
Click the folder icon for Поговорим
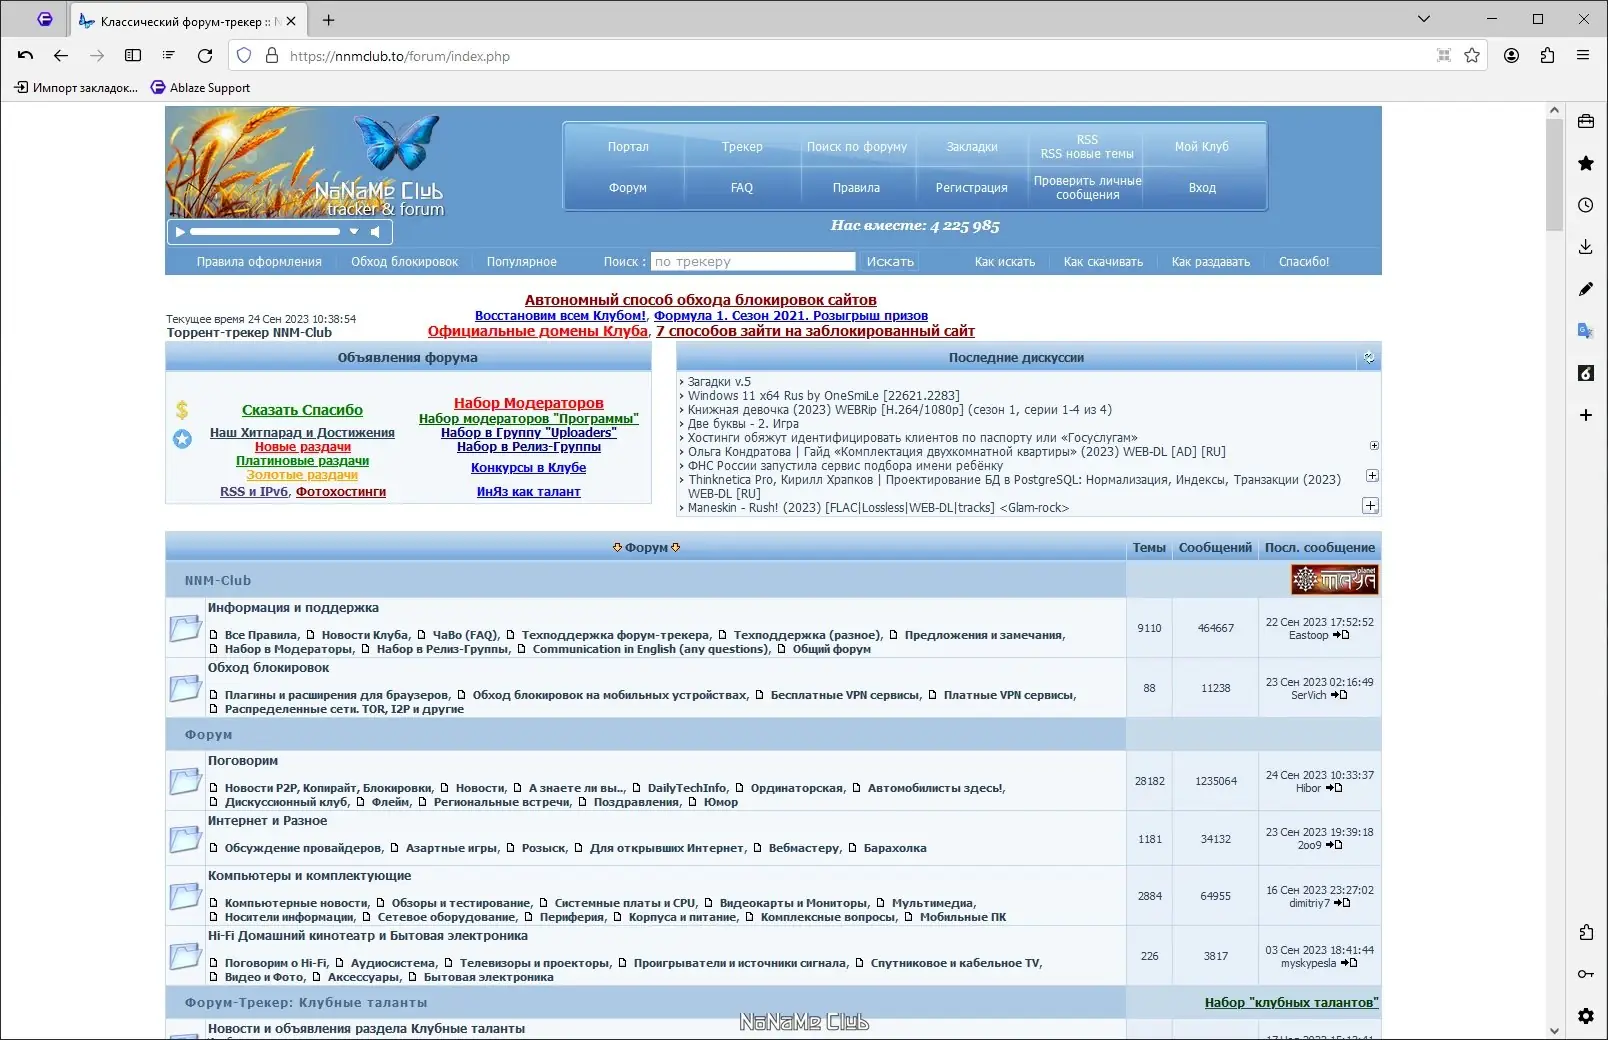click(x=185, y=781)
